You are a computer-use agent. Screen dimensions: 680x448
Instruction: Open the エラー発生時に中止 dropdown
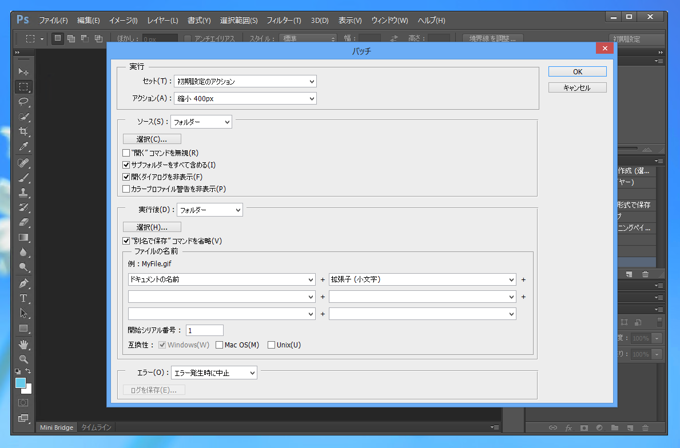[x=214, y=373]
